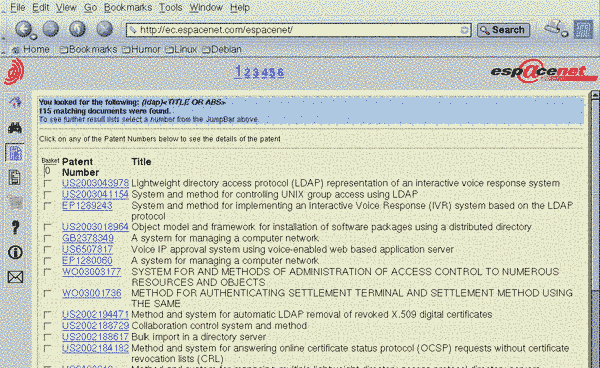
Task: Click the sidebar result list icon
Action: (15, 153)
